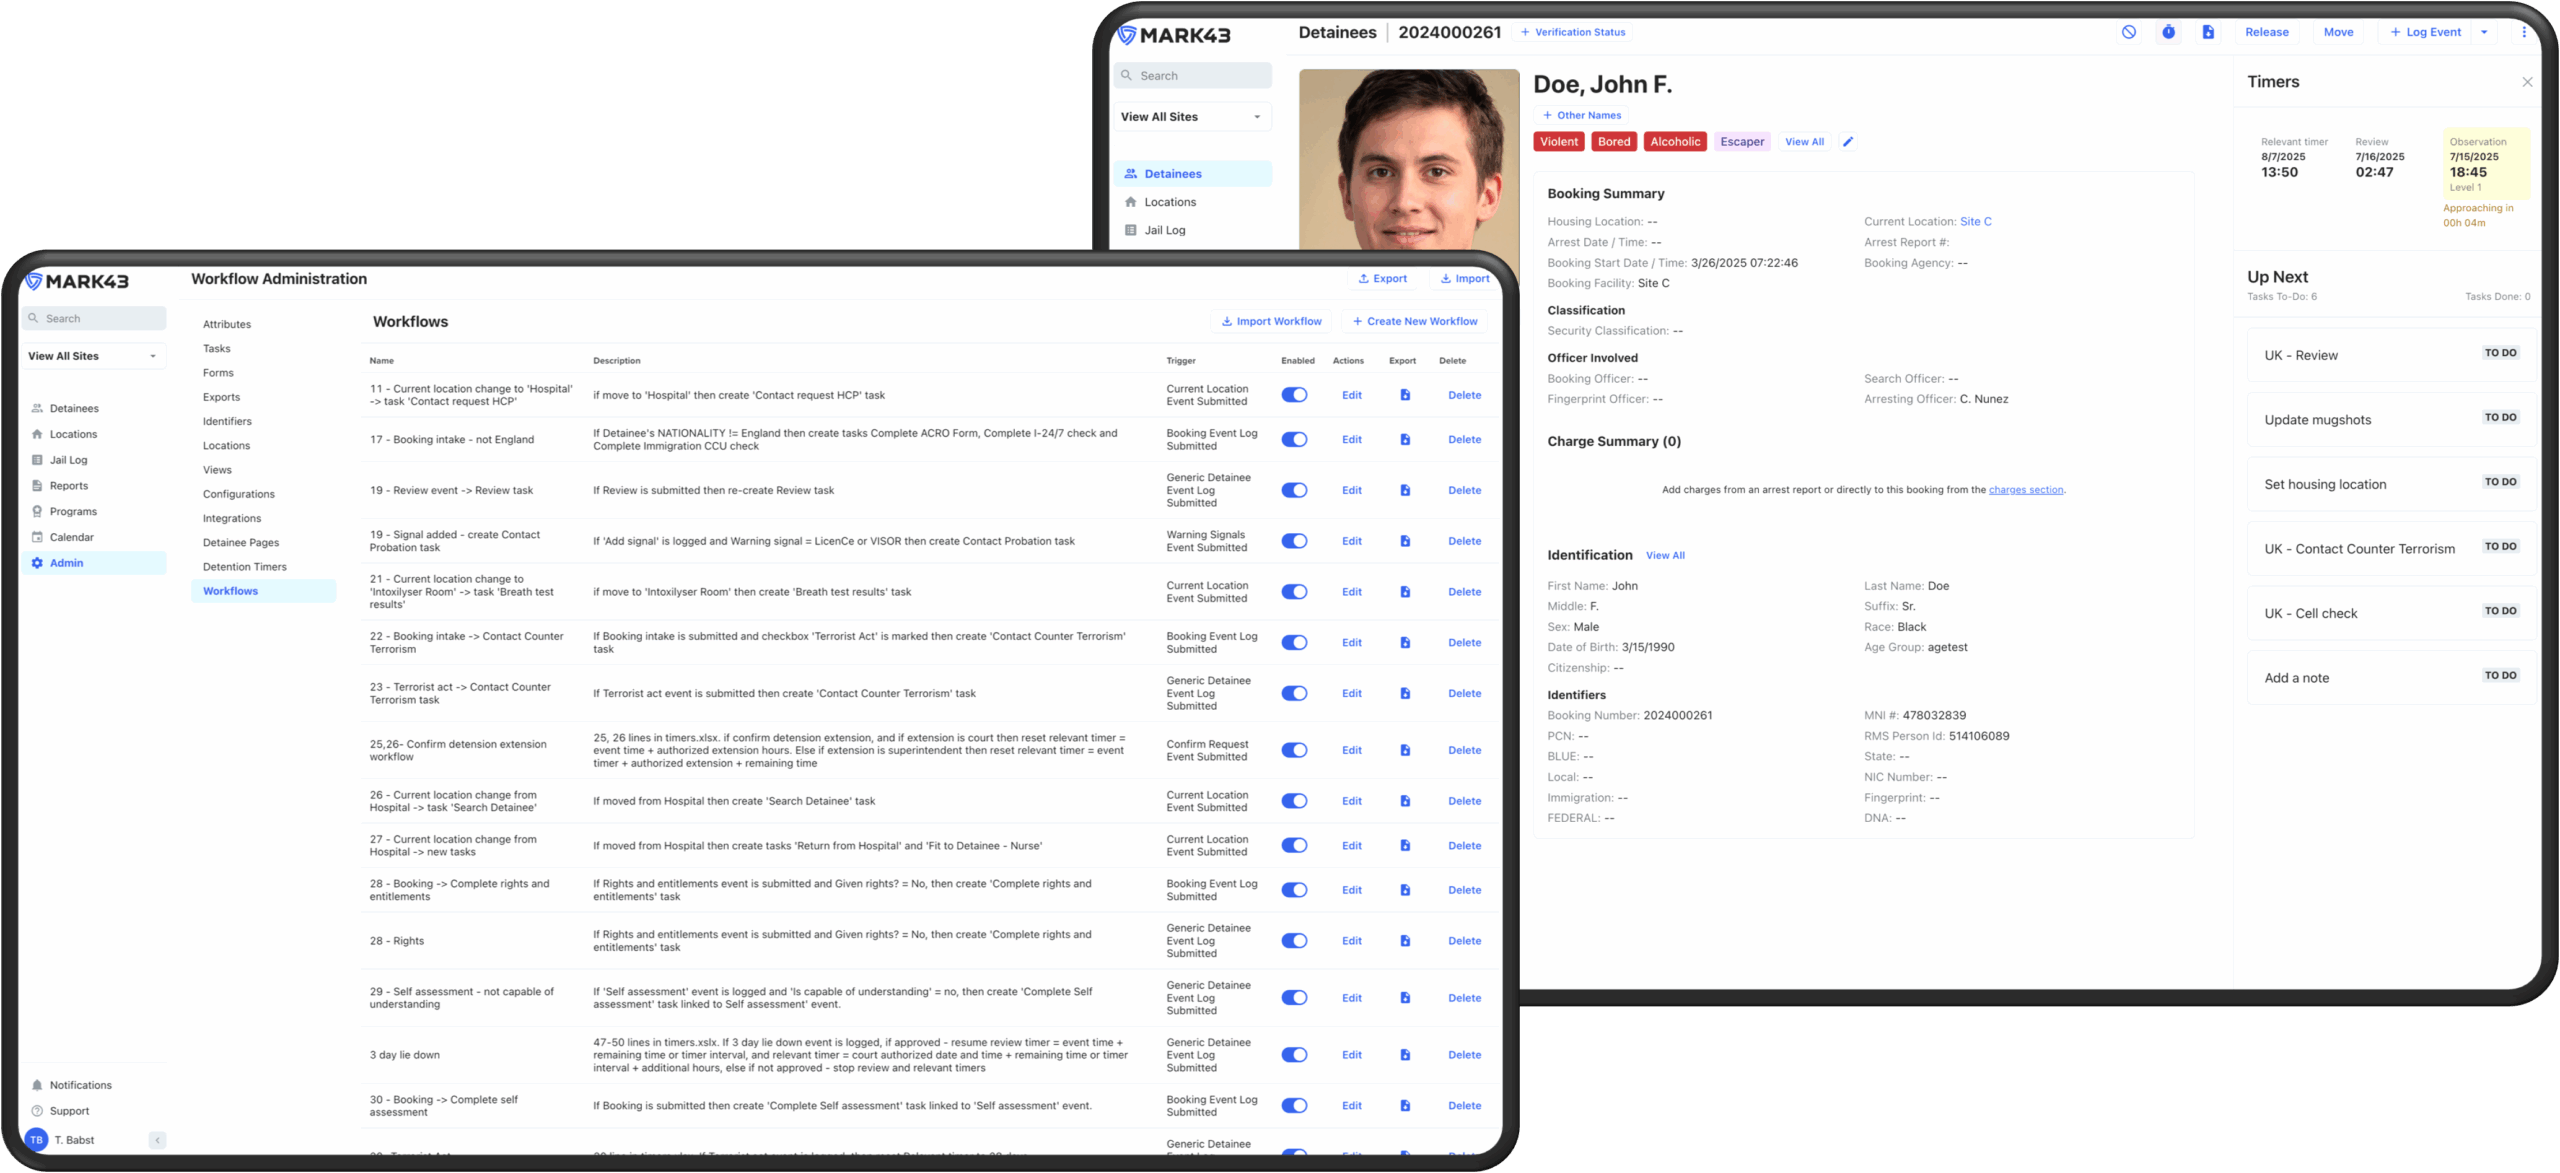The height and width of the screenshot is (1173, 2560).
Task: Open View All Sites dropdown in admin sidebar
Action: coord(92,356)
